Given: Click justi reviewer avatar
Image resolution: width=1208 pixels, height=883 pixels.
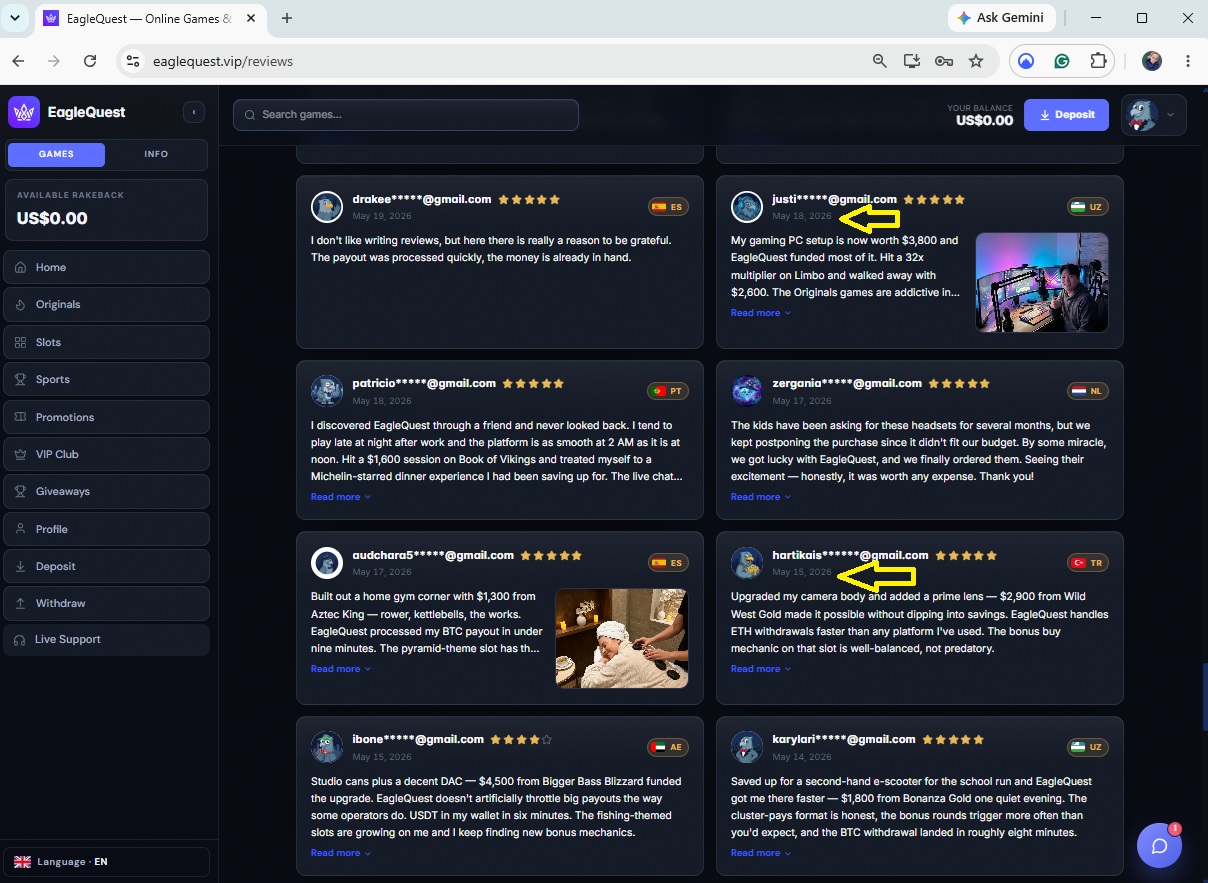Looking at the screenshot, I should point(747,207).
